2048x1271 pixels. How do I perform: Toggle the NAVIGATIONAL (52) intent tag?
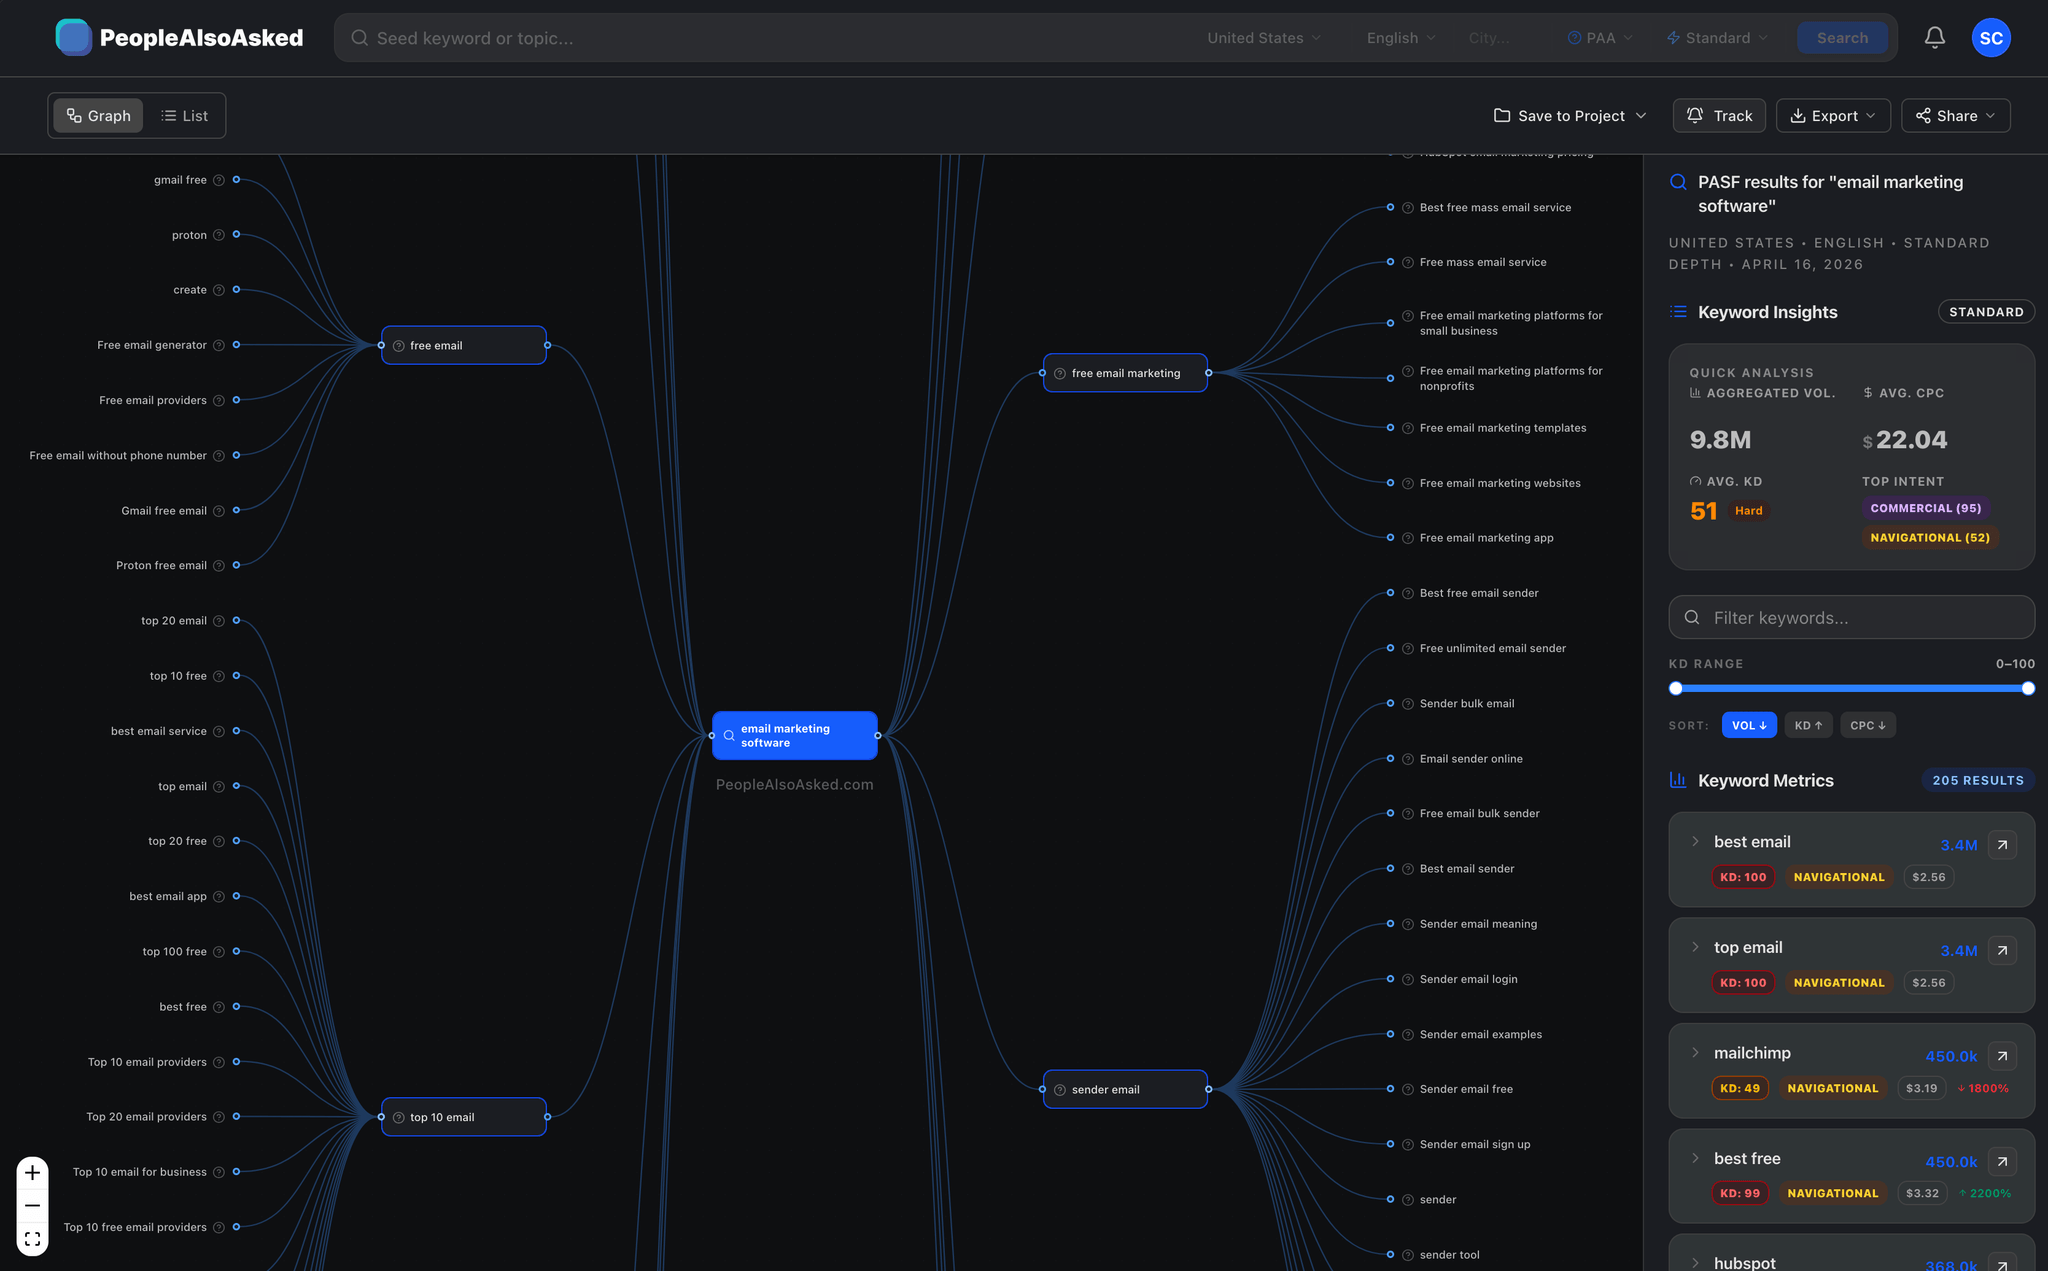pos(1930,538)
